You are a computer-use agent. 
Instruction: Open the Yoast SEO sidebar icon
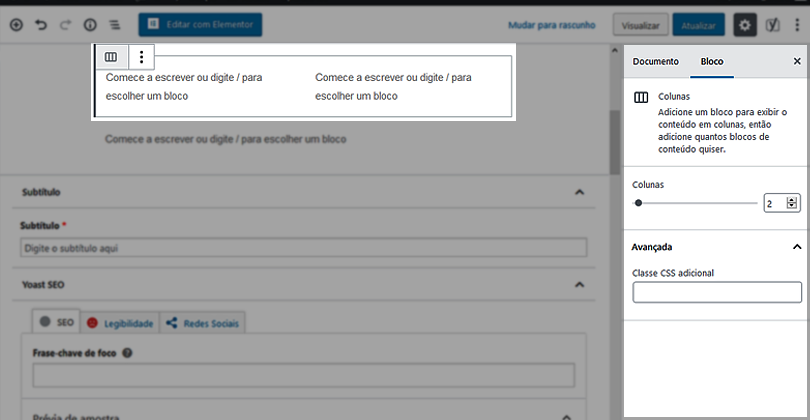(772, 25)
